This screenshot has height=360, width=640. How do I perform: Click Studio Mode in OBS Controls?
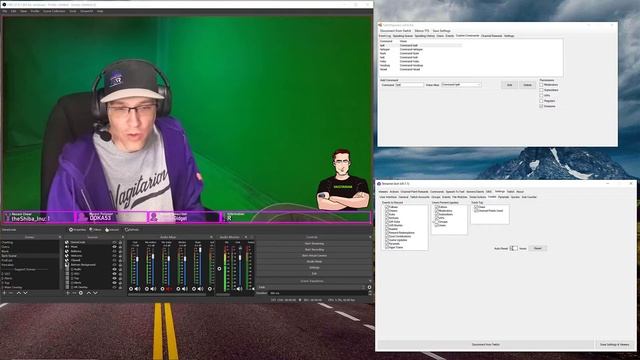point(314,262)
